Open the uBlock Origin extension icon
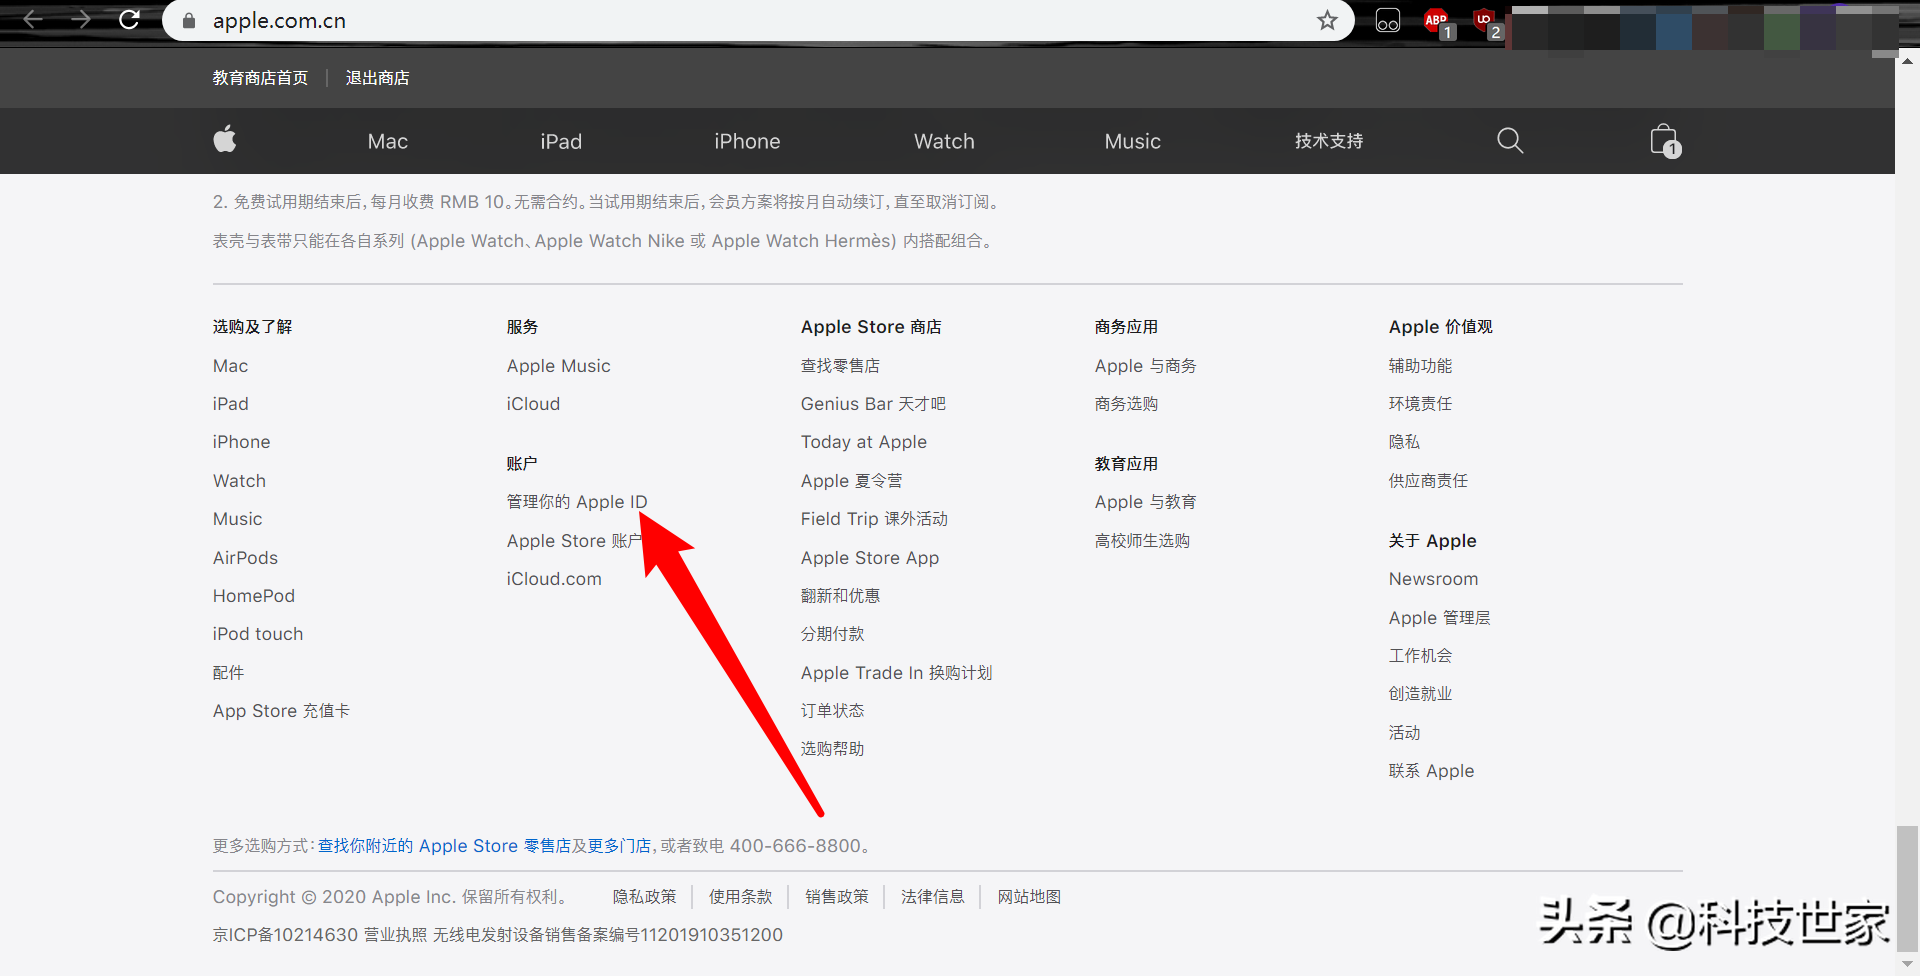The height and width of the screenshot is (976, 1920). (1484, 19)
